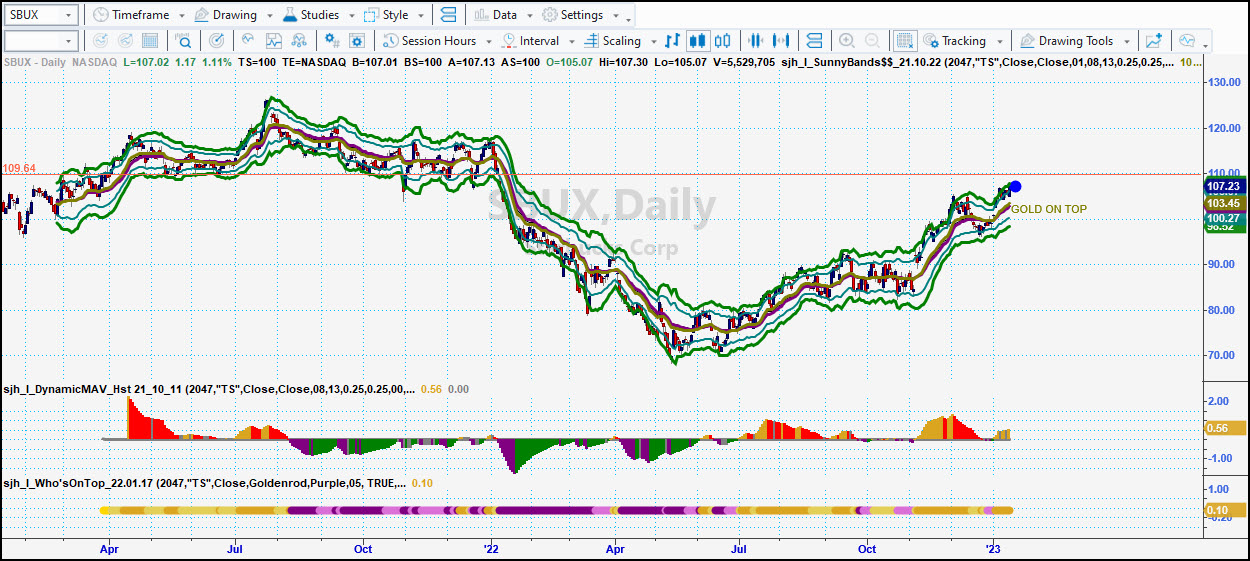Click the add chart plus icon

click(x=1155, y=41)
